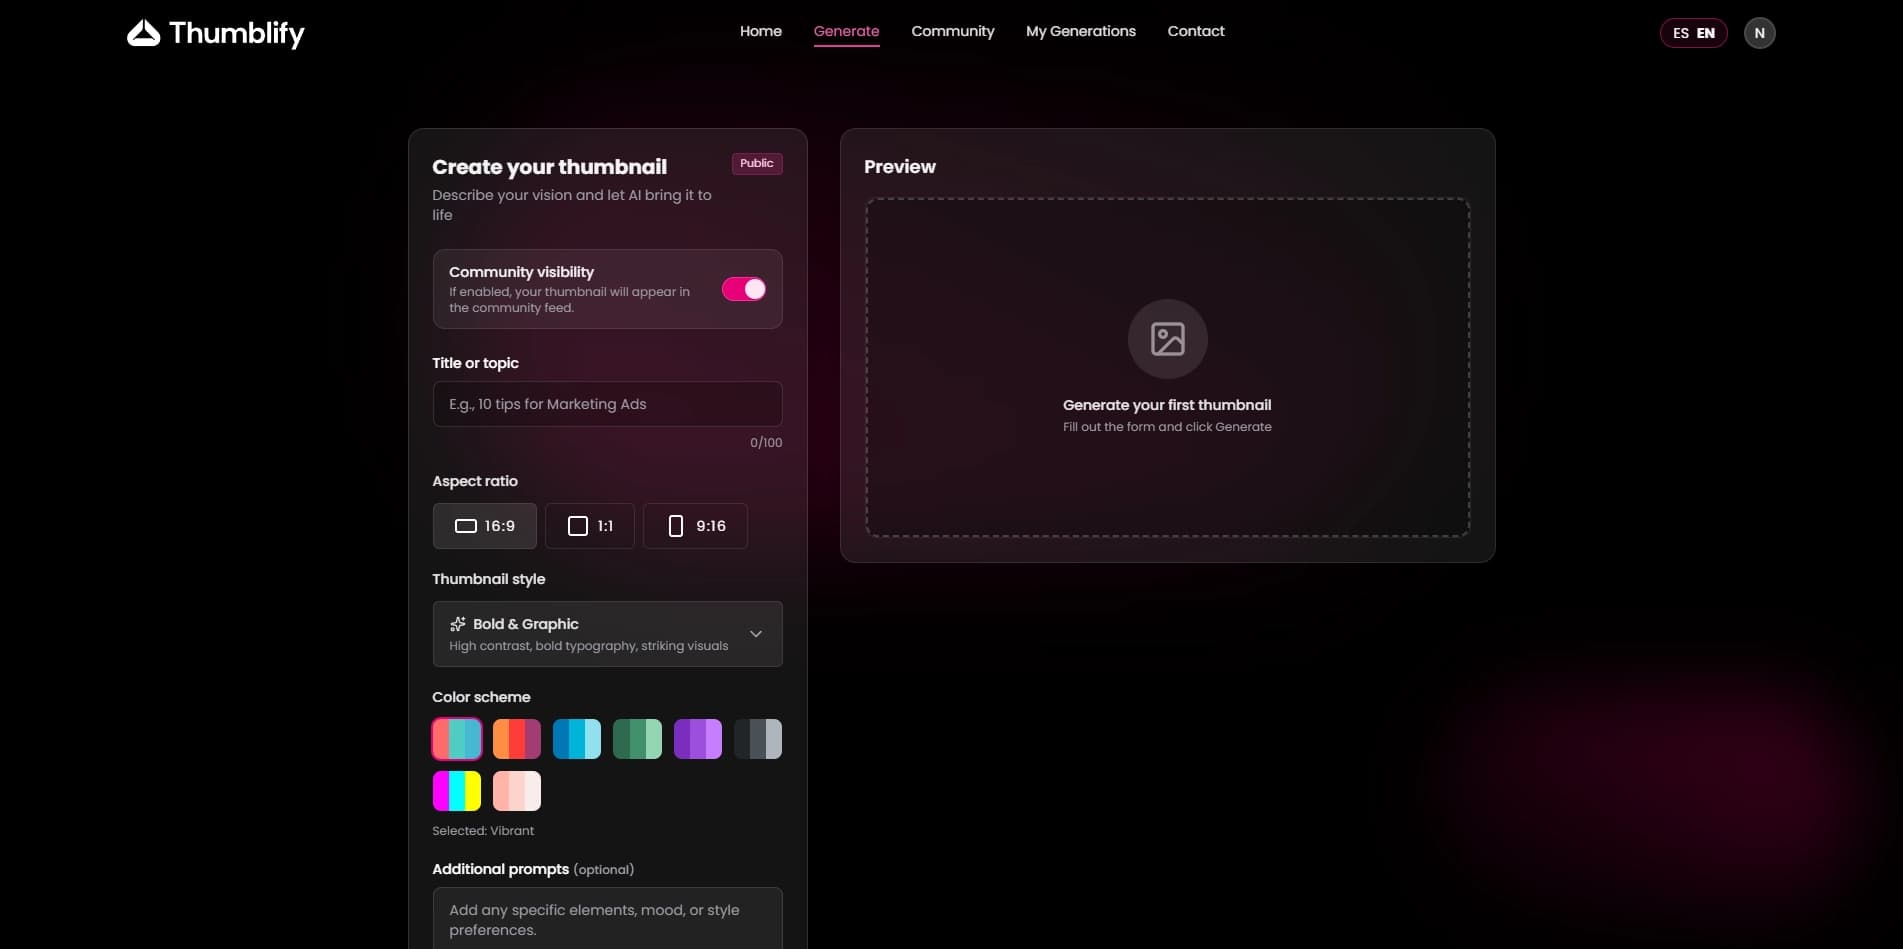
Task: Choose the 1:1 square aspect ratio
Action: (x=589, y=525)
